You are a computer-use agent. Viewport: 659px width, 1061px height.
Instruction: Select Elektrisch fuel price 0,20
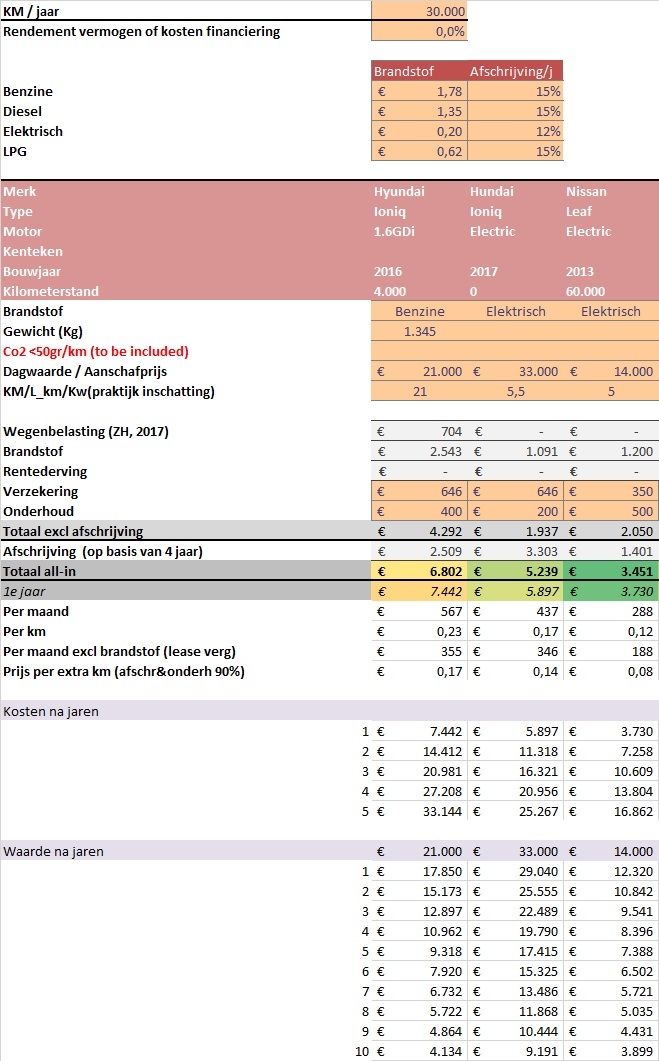click(x=419, y=131)
